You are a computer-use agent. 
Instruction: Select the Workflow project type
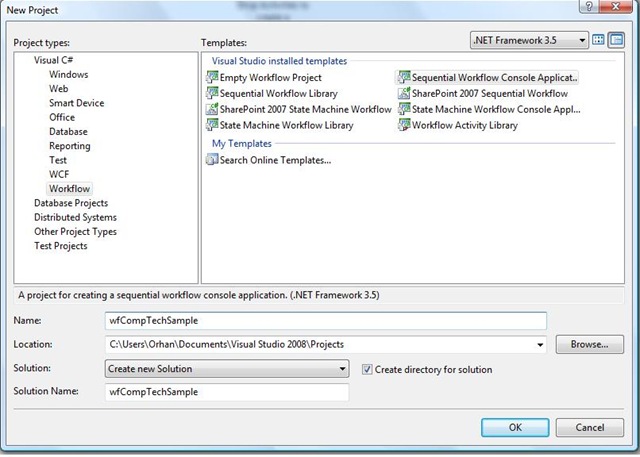click(69, 189)
